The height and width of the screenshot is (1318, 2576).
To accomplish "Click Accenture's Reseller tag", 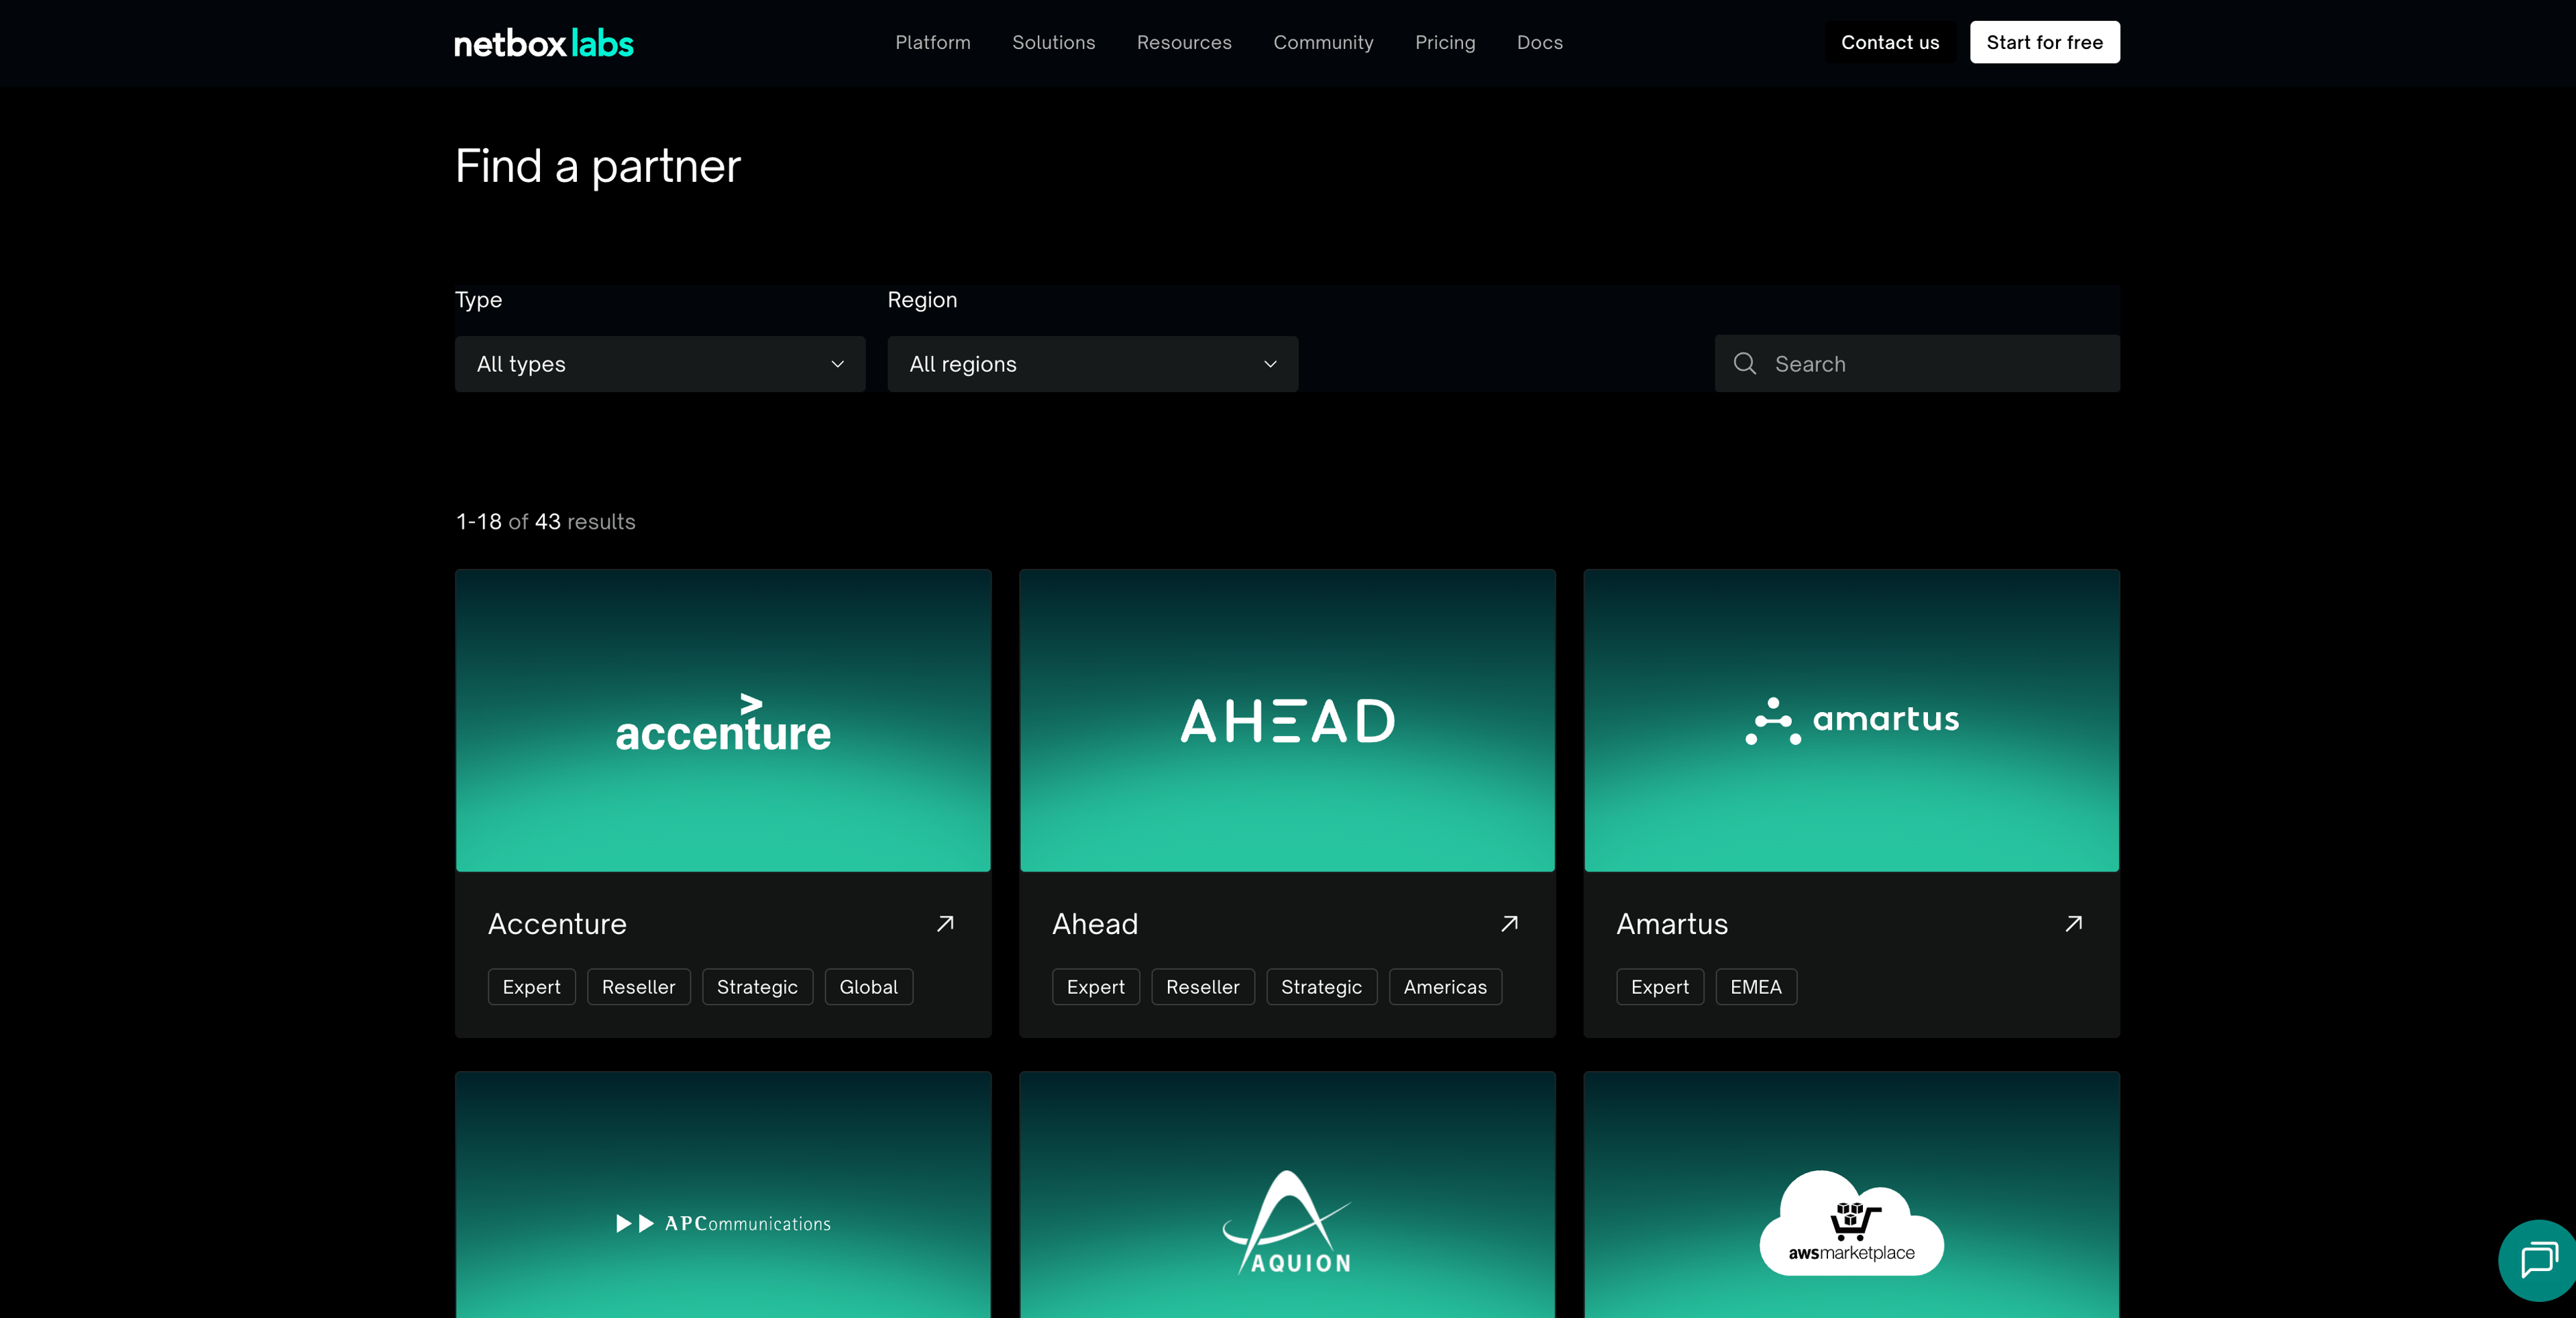I will (638, 987).
